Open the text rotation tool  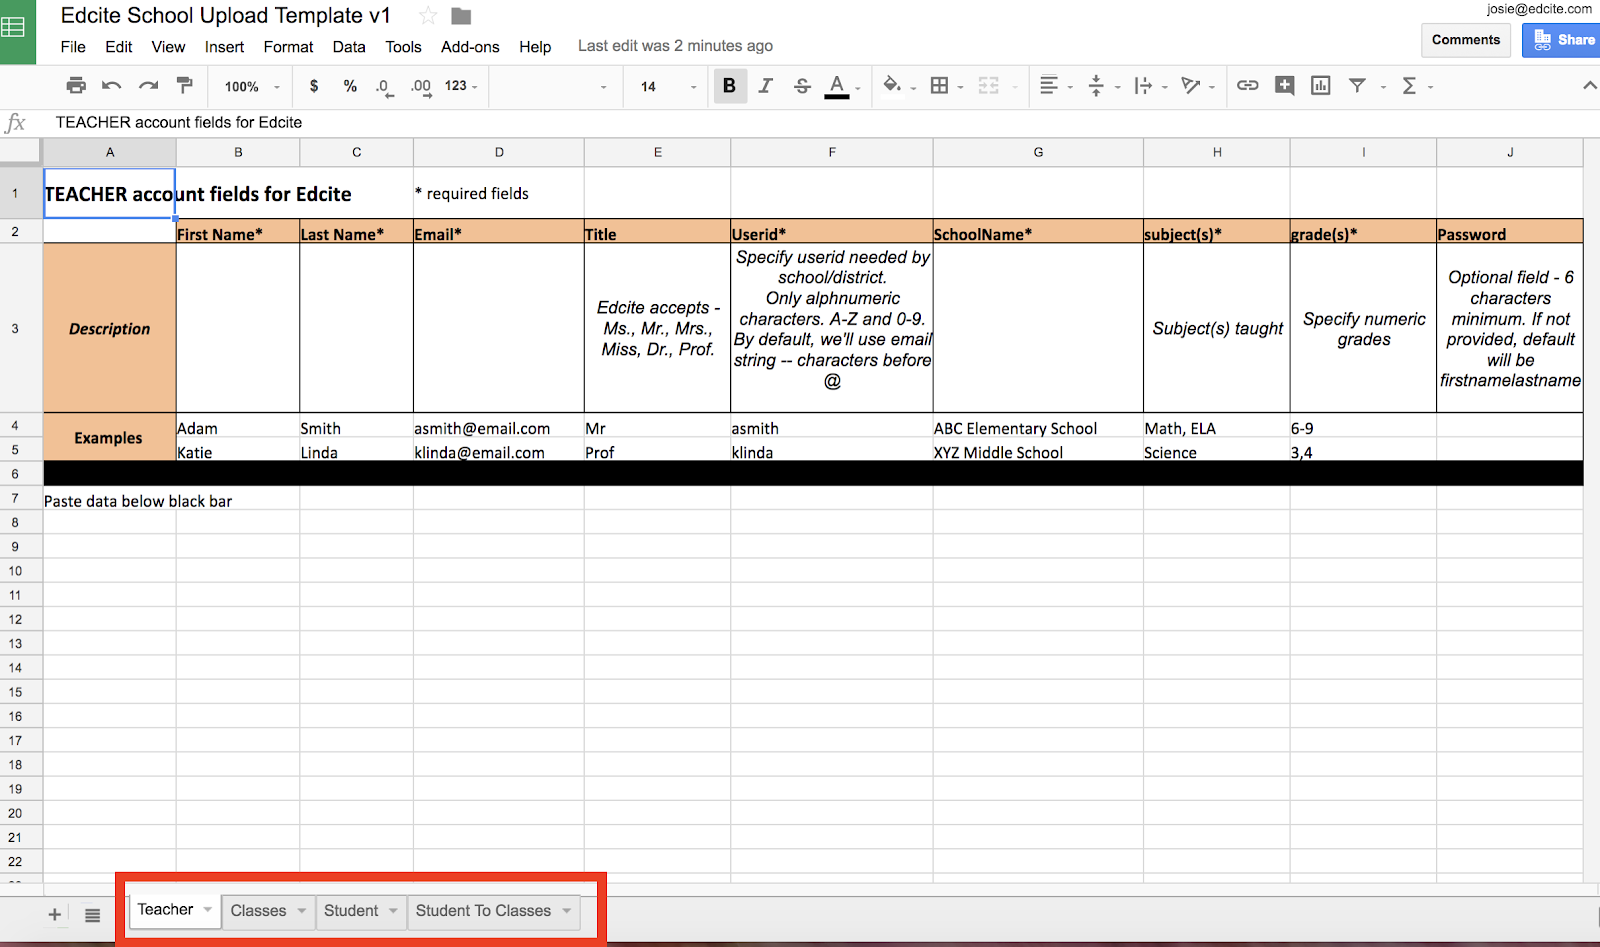1191,86
